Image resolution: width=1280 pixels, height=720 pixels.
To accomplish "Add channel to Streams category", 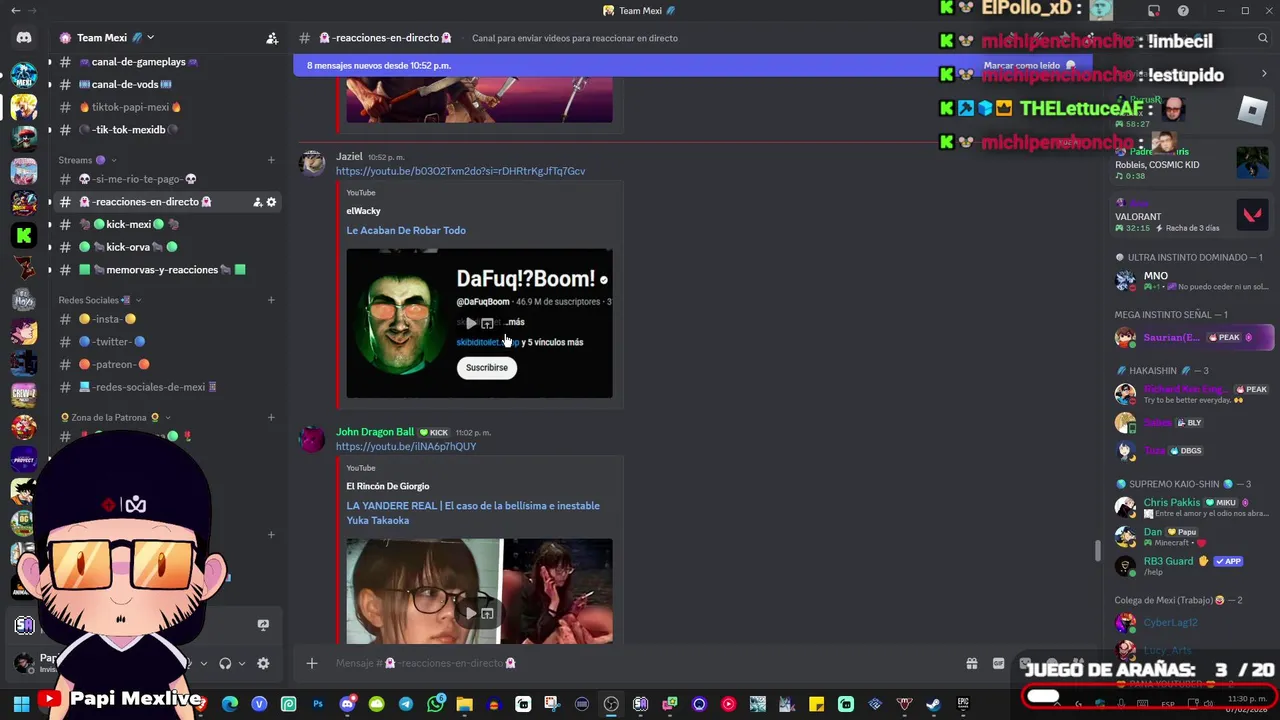I will click(x=271, y=160).
